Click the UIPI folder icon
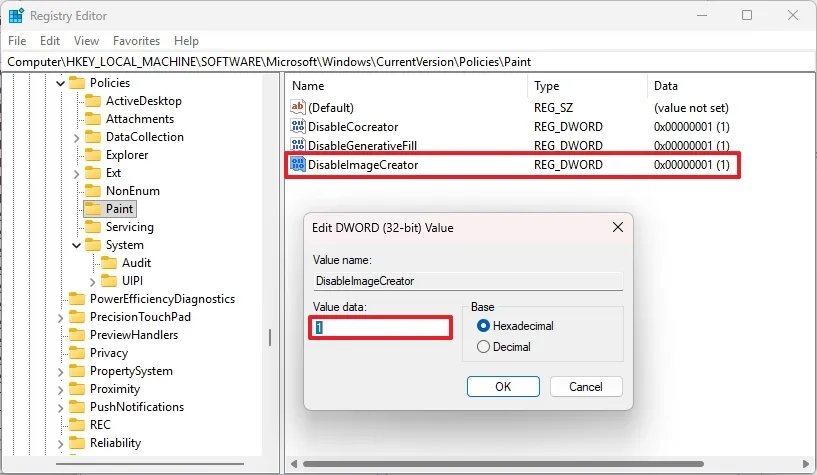Image resolution: width=817 pixels, height=475 pixels. click(x=109, y=281)
